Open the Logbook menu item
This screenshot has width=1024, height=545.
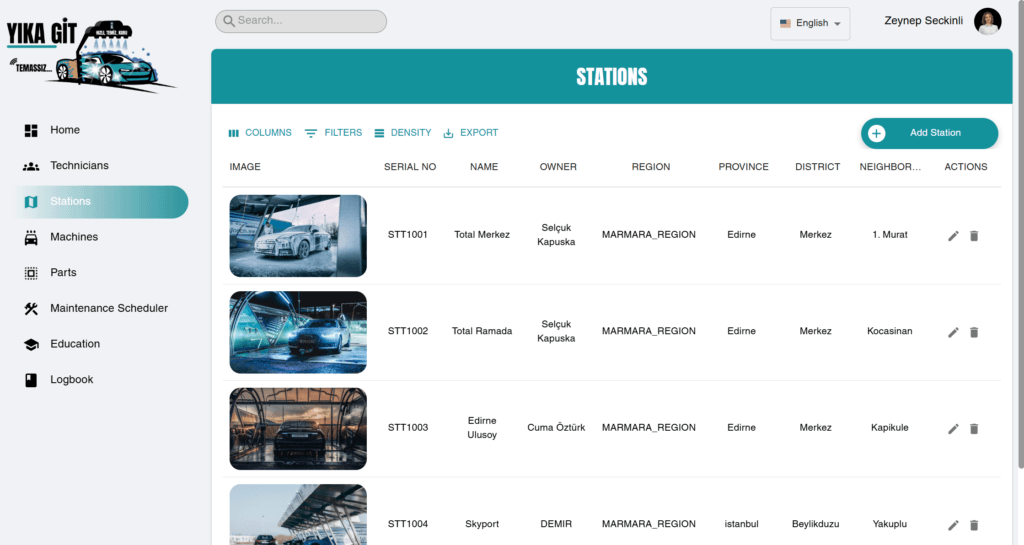101,380
